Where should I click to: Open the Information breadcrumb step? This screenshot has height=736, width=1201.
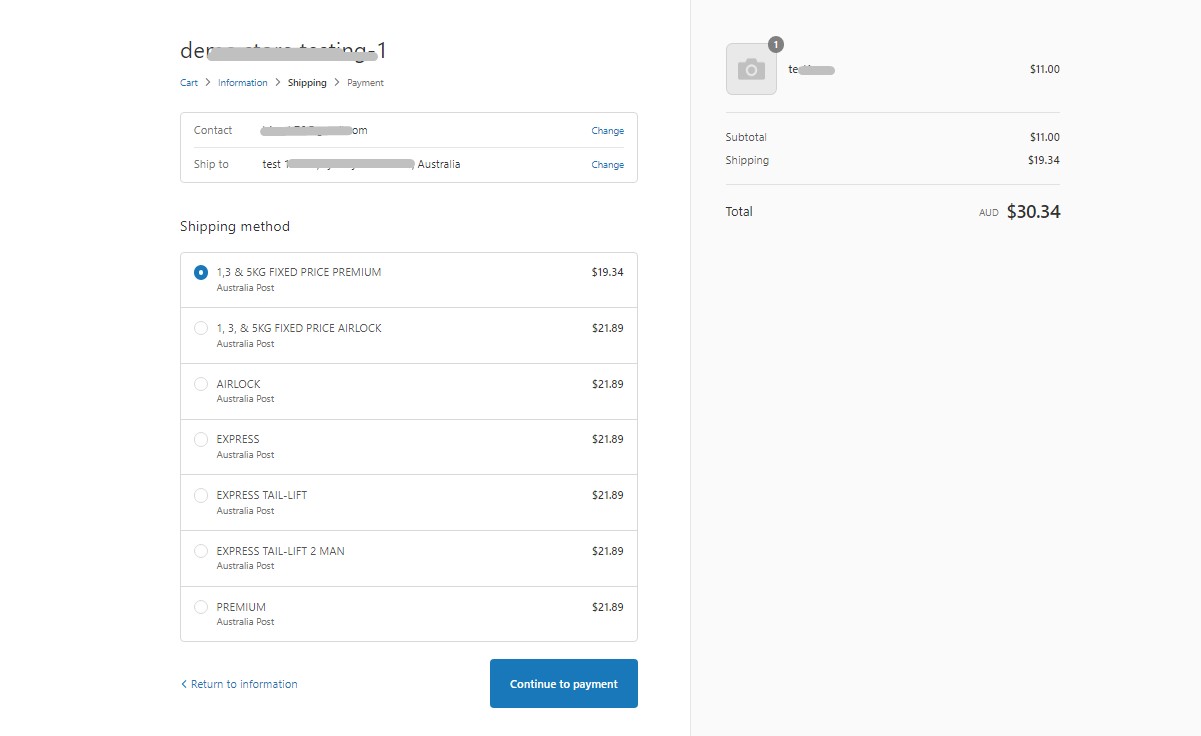click(x=243, y=83)
